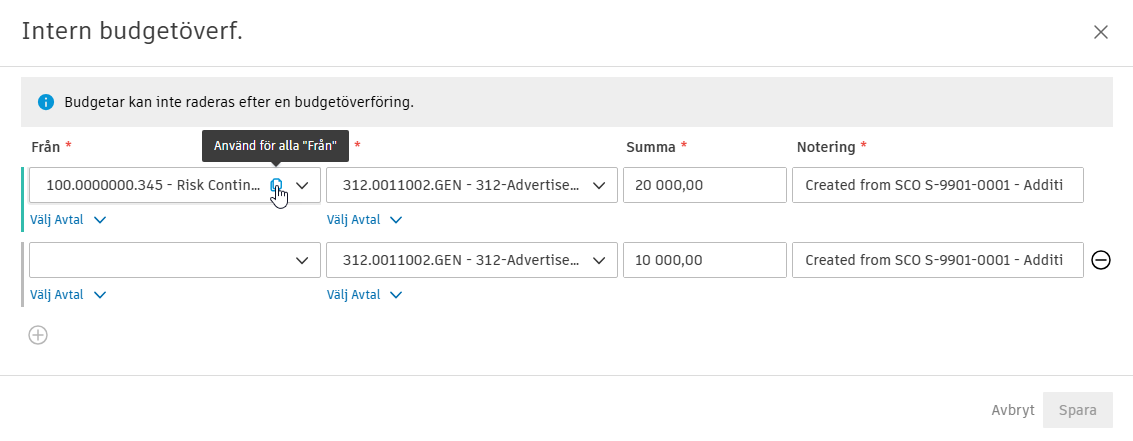
Task: Click the Summa field showing 20 000,00
Action: pyautogui.click(x=704, y=185)
